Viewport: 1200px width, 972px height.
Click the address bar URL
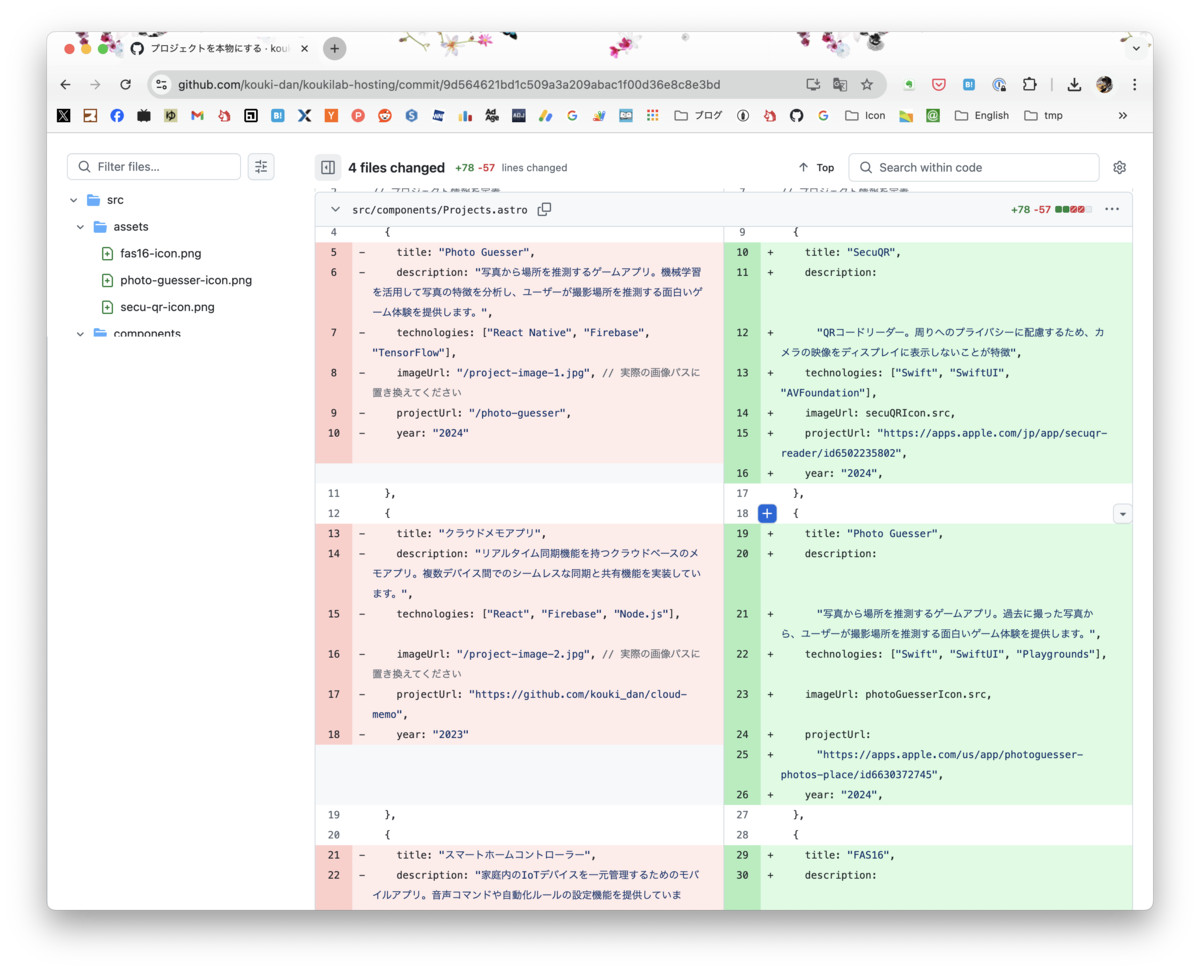[448, 85]
